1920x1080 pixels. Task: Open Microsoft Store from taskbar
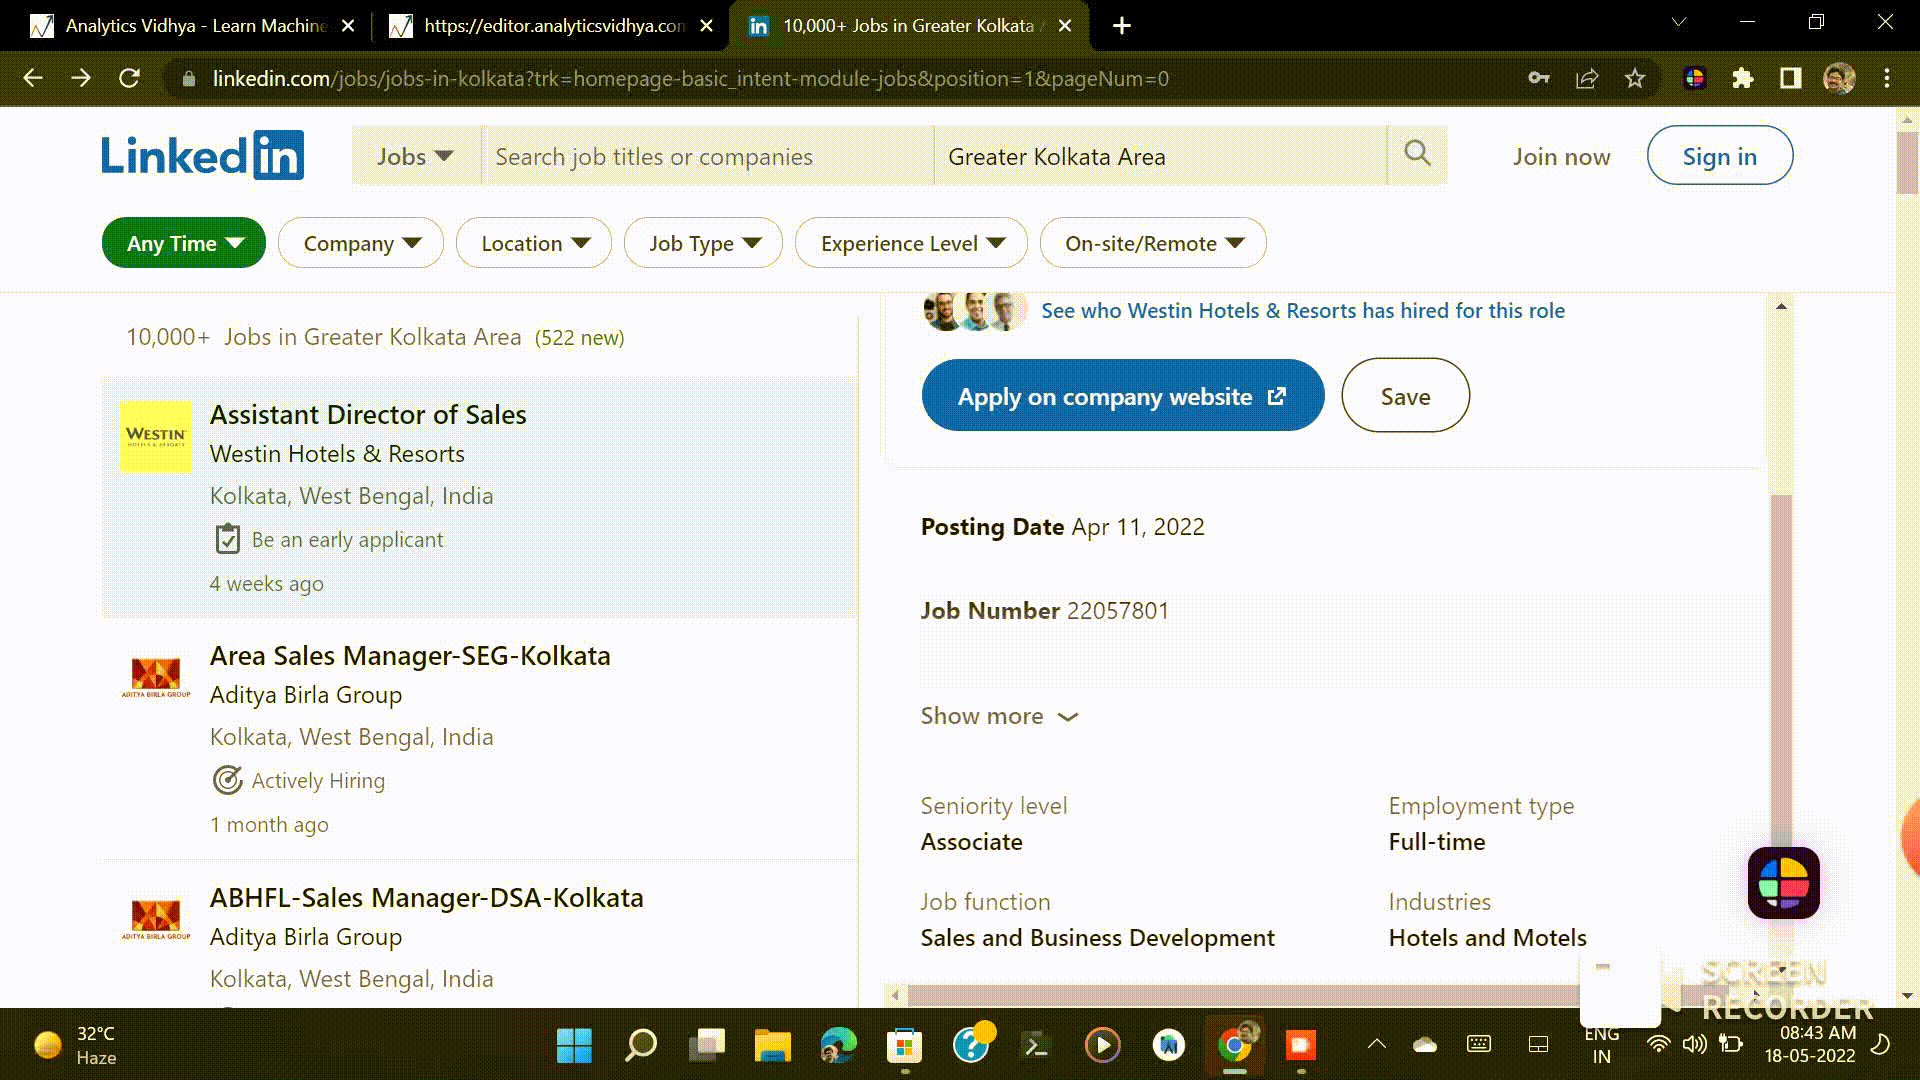(904, 1046)
